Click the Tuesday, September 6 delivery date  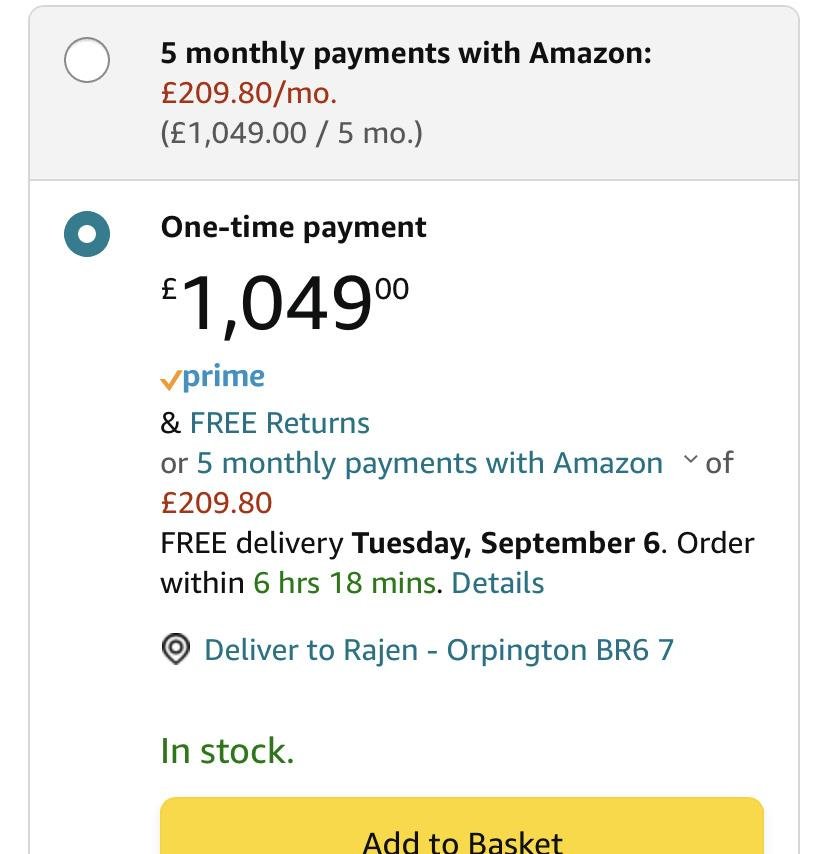pyautogui.click(x=506, y=543)
